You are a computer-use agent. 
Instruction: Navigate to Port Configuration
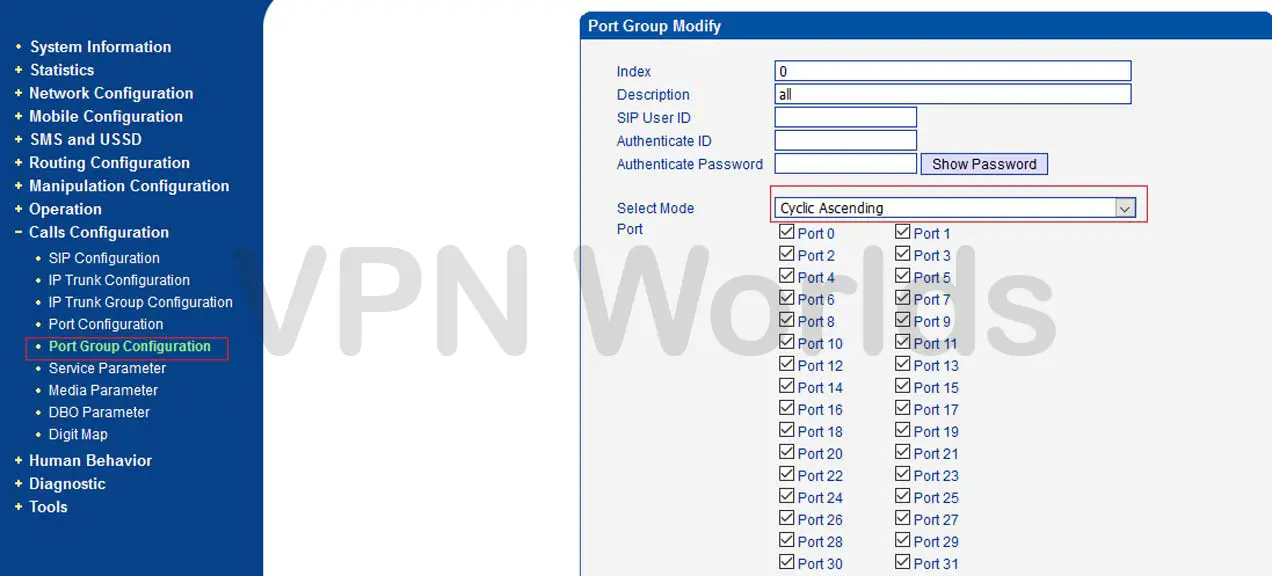[105, 324]
